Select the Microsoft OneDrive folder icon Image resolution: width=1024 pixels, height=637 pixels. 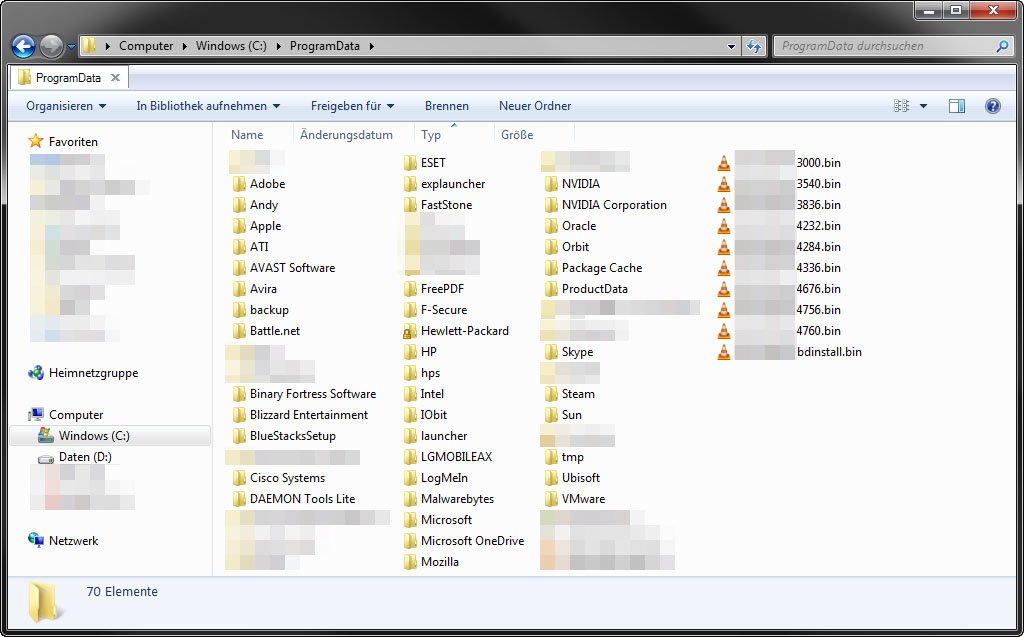point(410,541)
